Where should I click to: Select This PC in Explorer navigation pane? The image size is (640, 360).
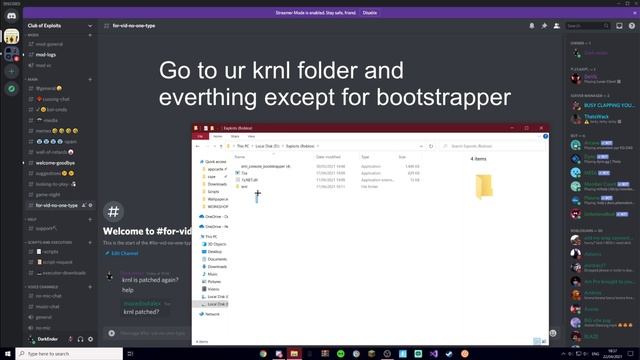coord(209,237)
